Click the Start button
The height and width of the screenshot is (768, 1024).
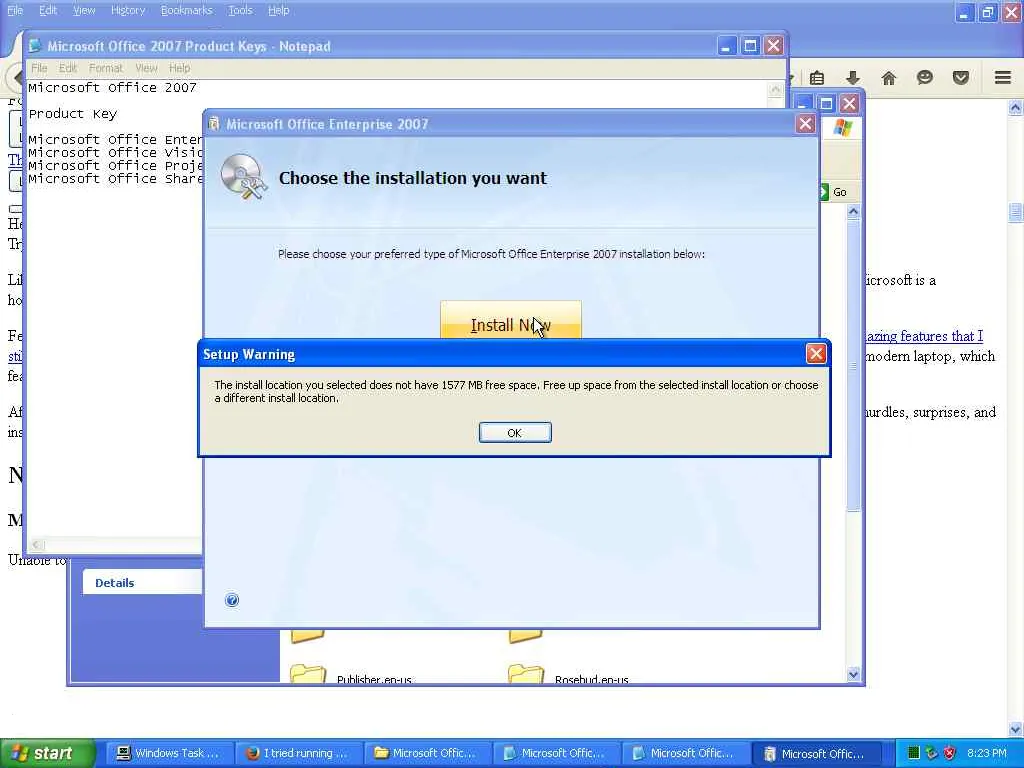(x=47, y=753)
